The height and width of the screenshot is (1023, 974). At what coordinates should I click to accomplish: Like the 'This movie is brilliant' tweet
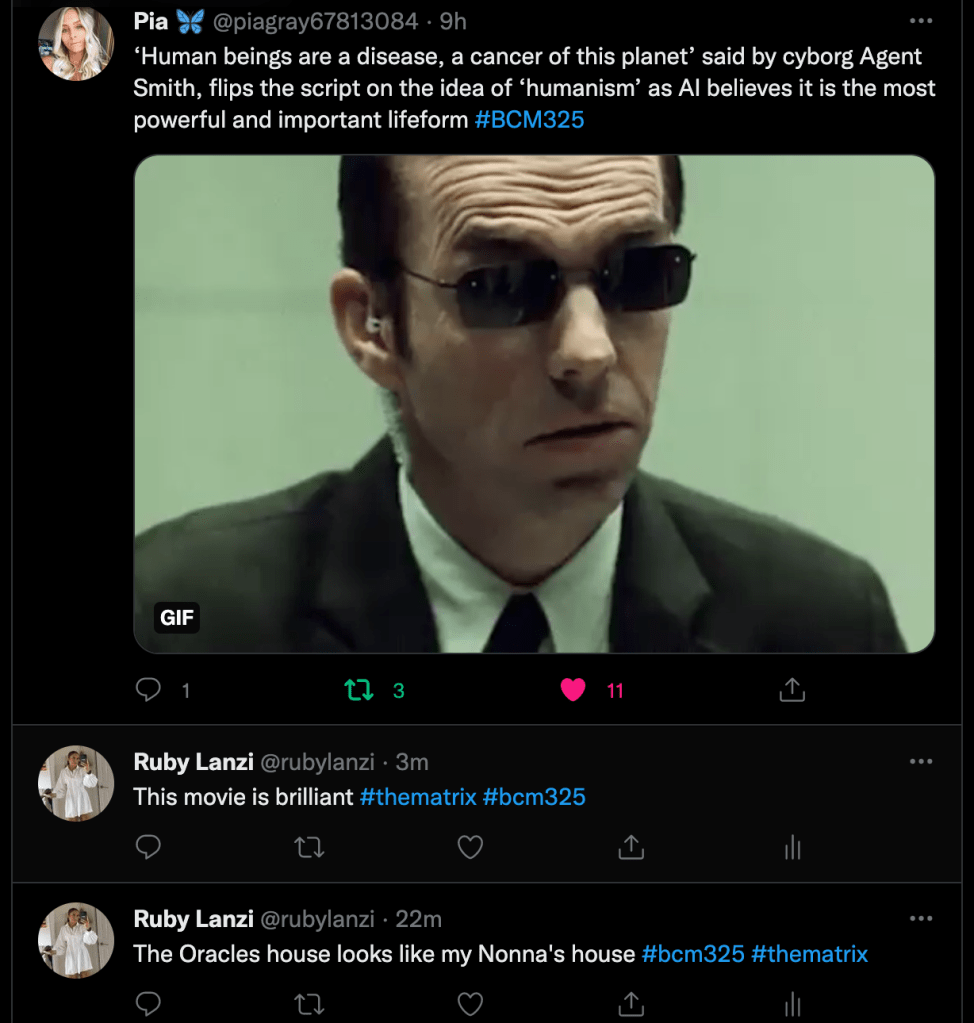pos(470,848)
